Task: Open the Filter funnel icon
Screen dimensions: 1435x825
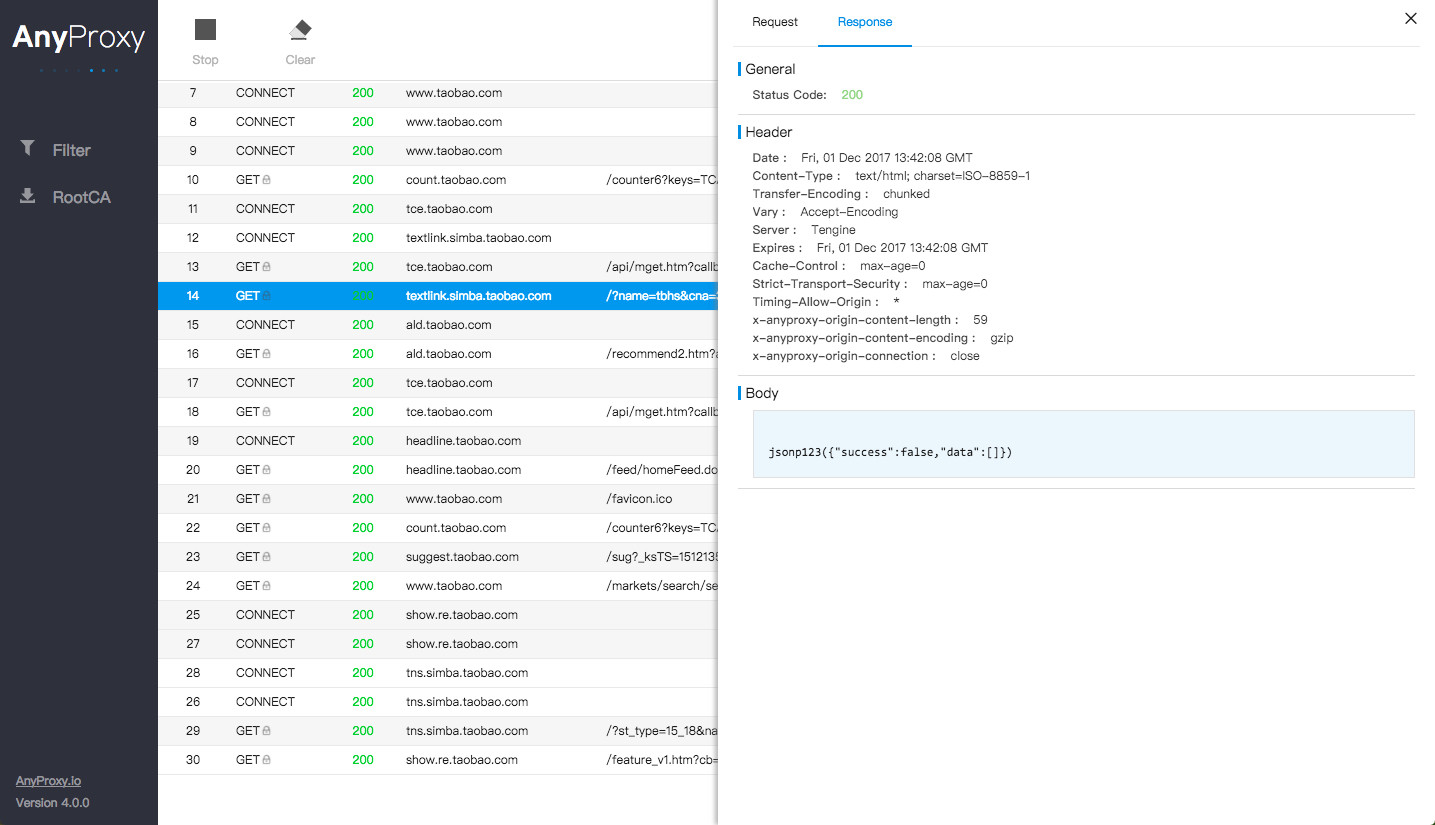Action: click(x=28, y=148)
